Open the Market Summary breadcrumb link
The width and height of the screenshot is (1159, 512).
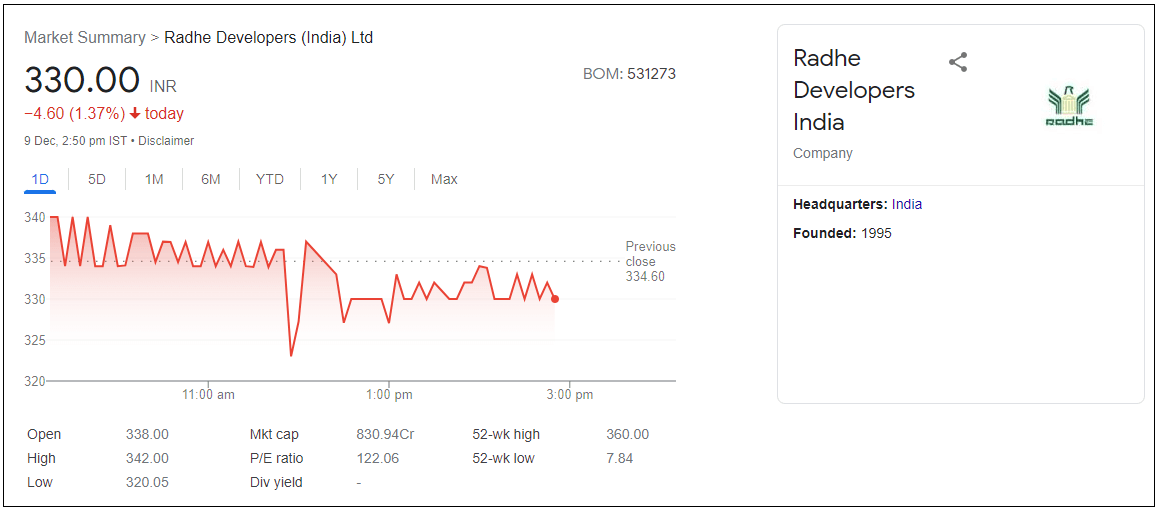click(85, 37)
